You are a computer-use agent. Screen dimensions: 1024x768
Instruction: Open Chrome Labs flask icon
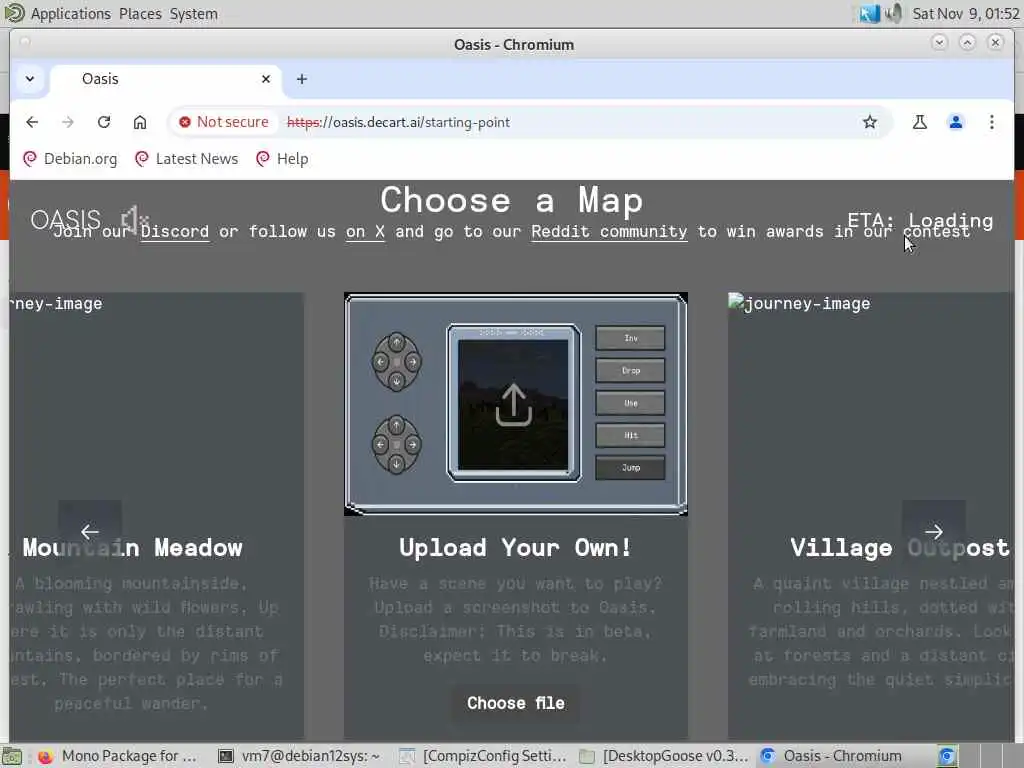[x=920, y=122]
